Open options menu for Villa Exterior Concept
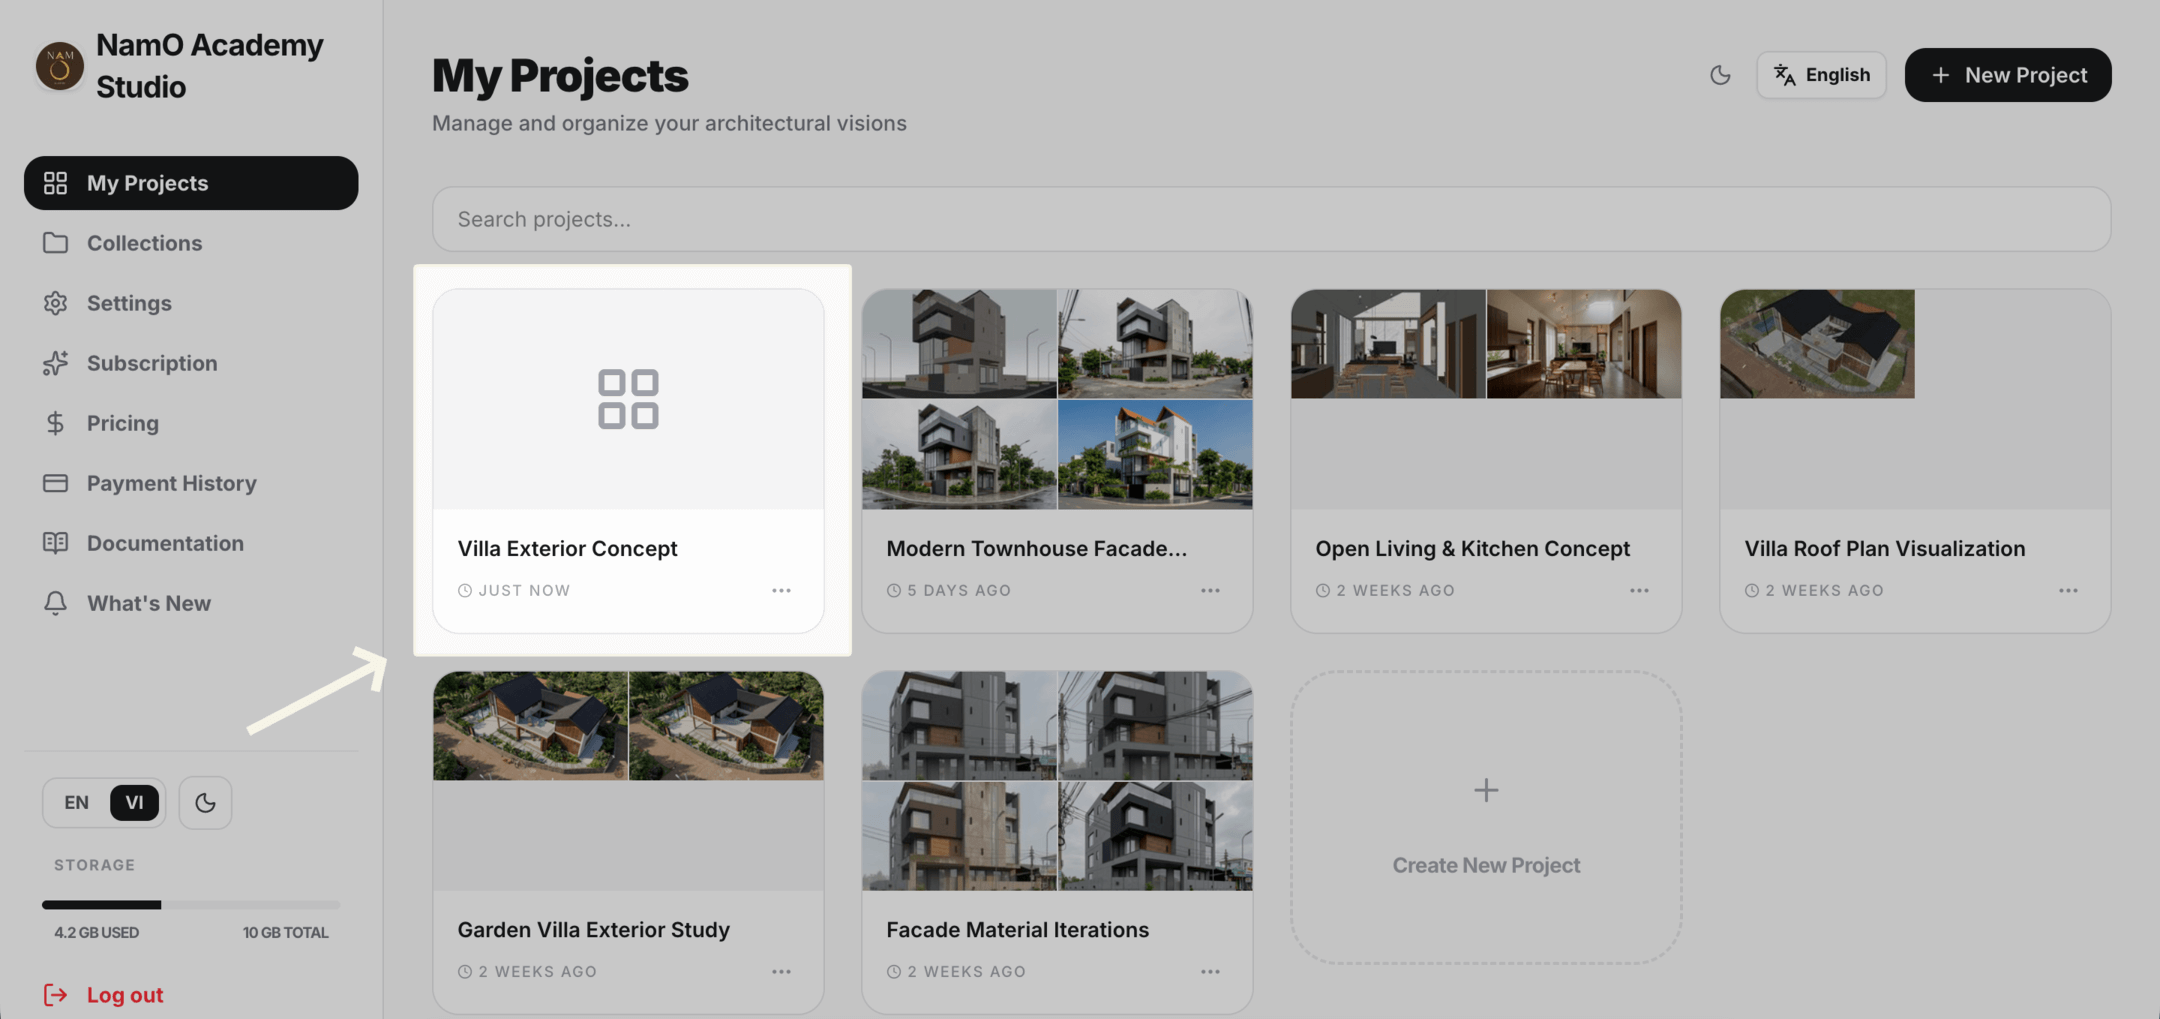2160x1019 pixels. click(x=781, y=591)
